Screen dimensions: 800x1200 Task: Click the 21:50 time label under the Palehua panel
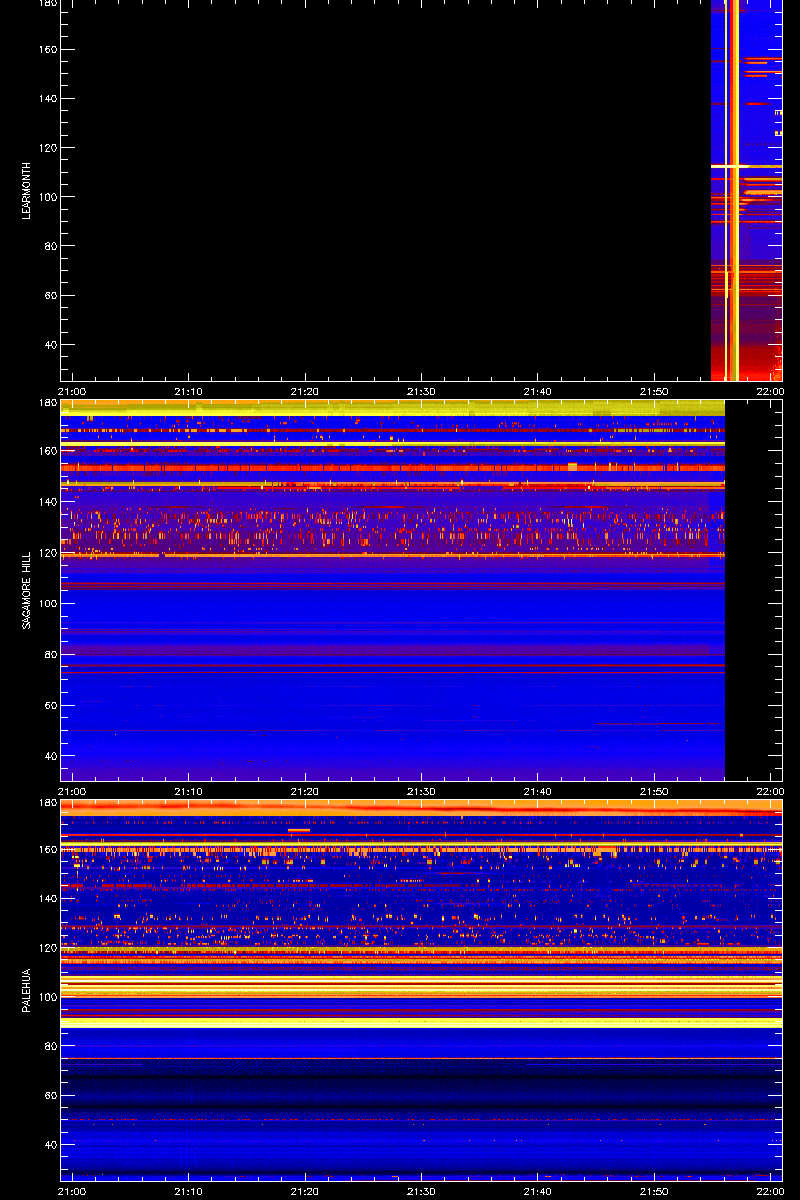click(x=654, y=1191)
